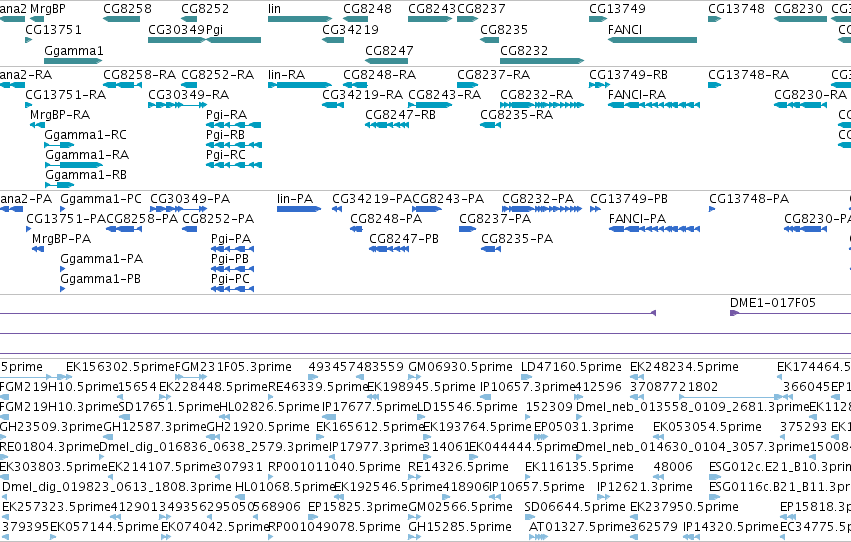Select protein Ggamma1-PC

pyautogui.click(x=62, y=209)
